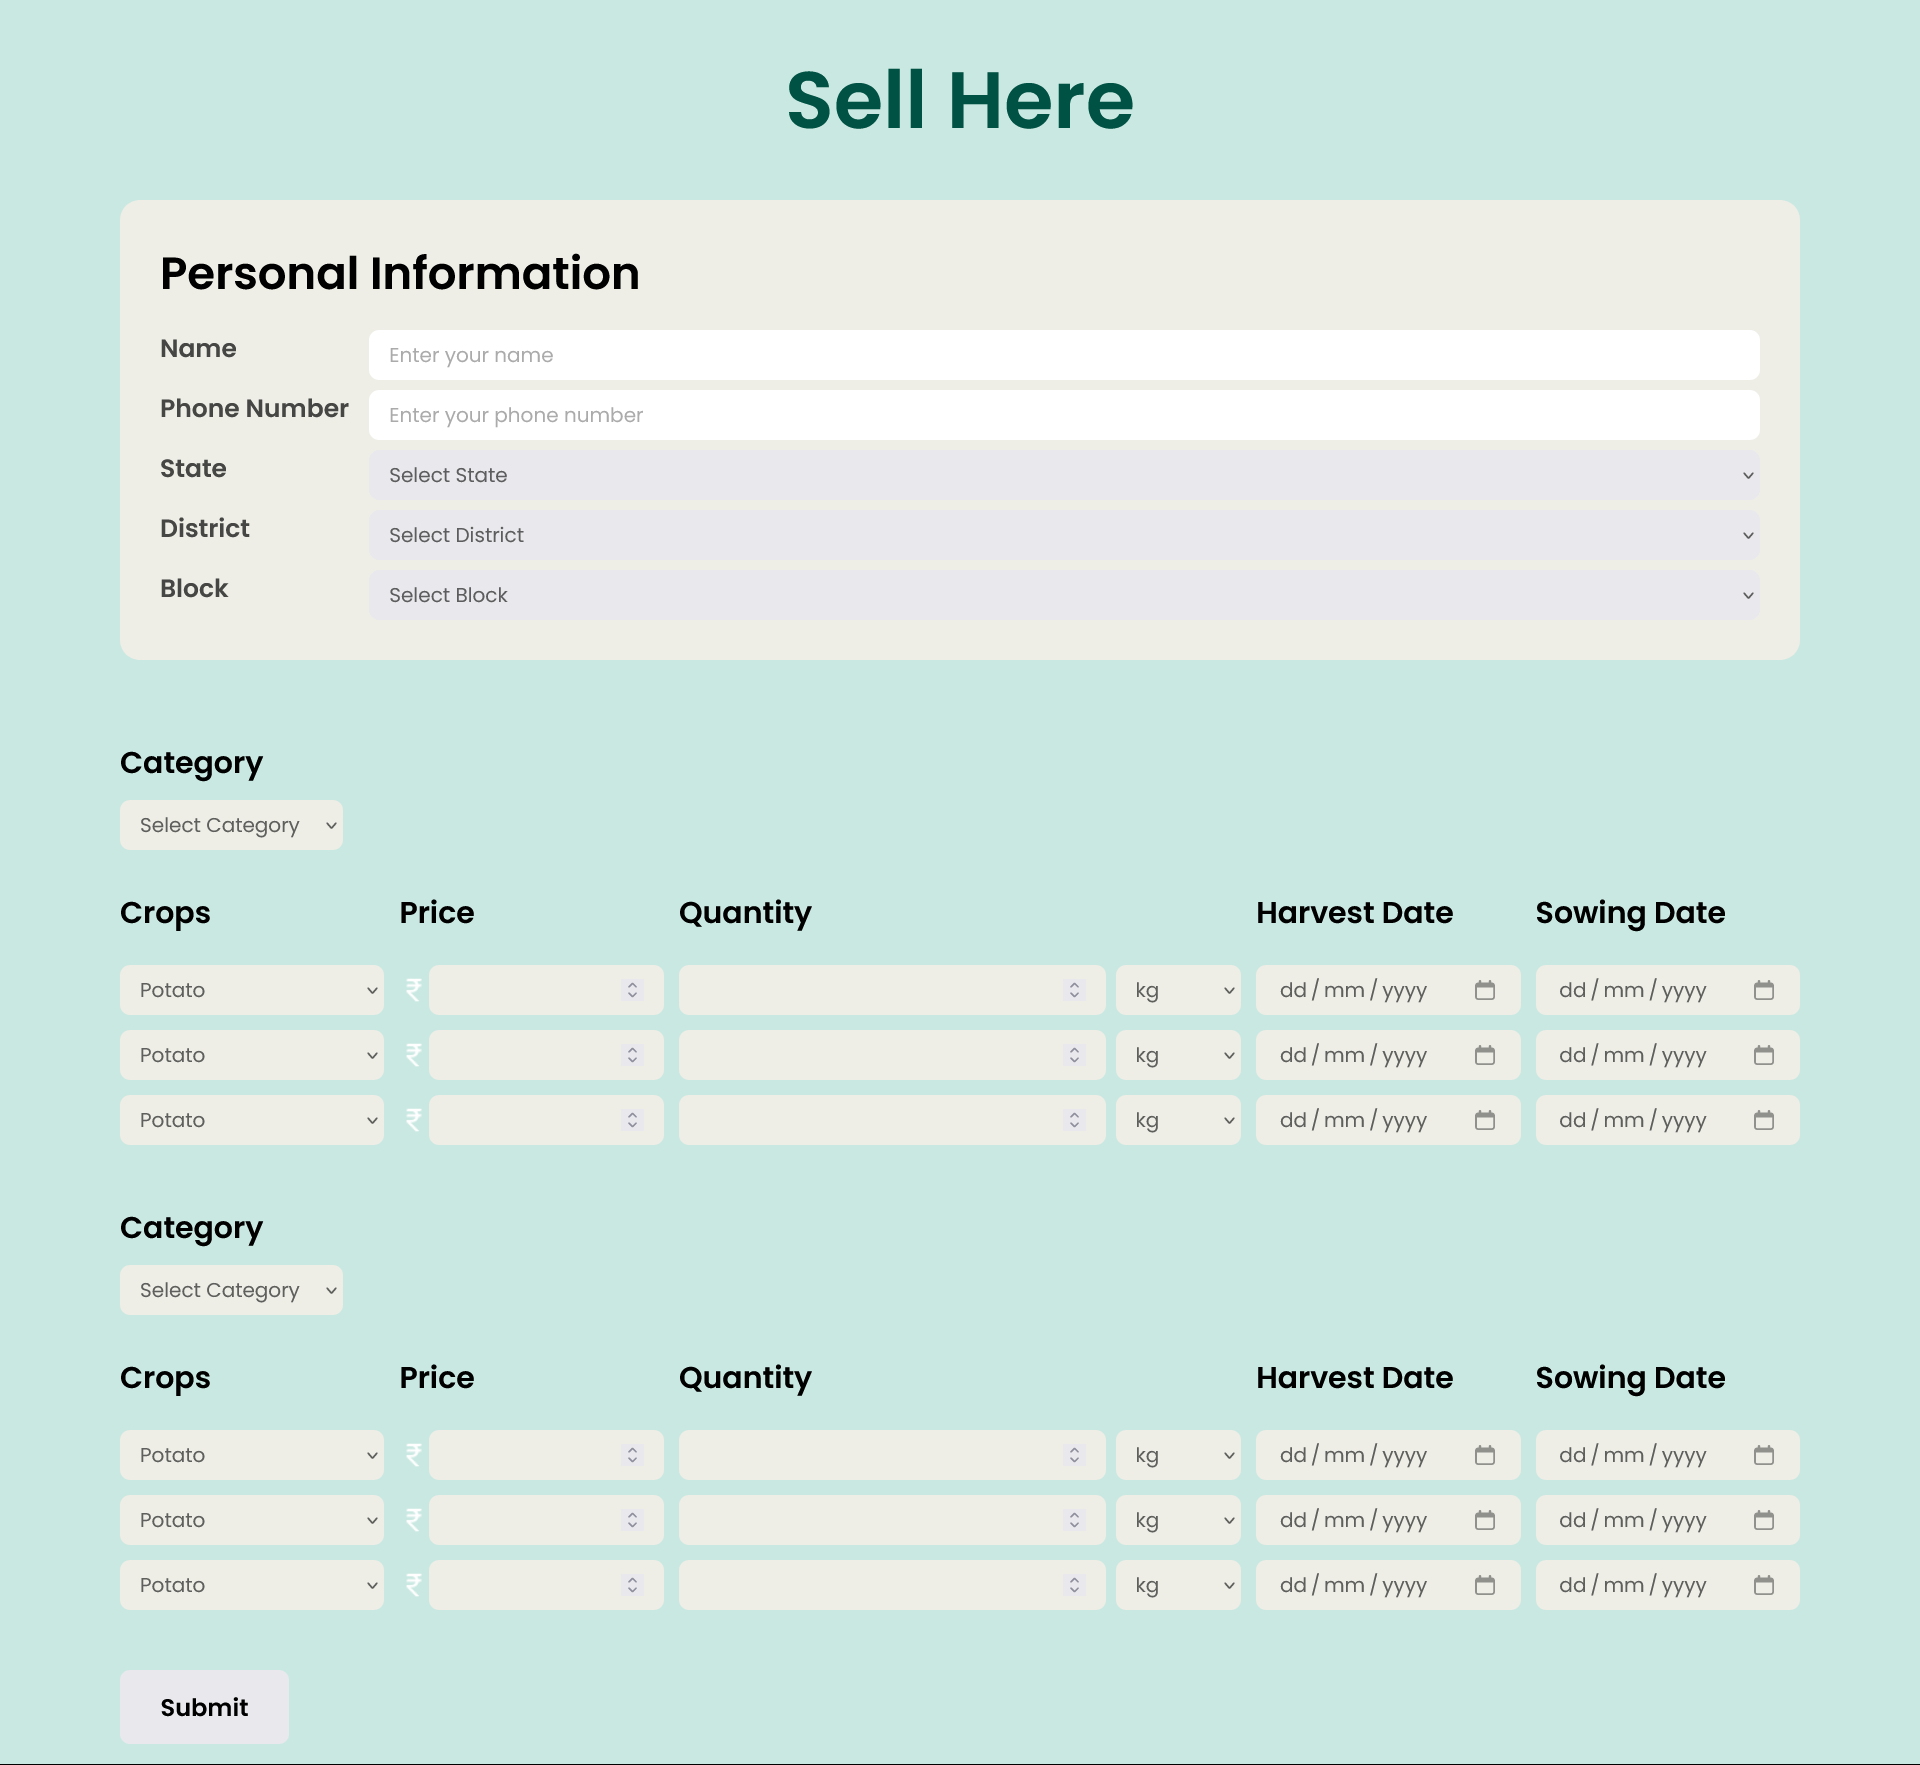This screenshot has height=1765, width=1920.
Task: Open the Select Block dropdown
Action: (x=1063, y=595)
